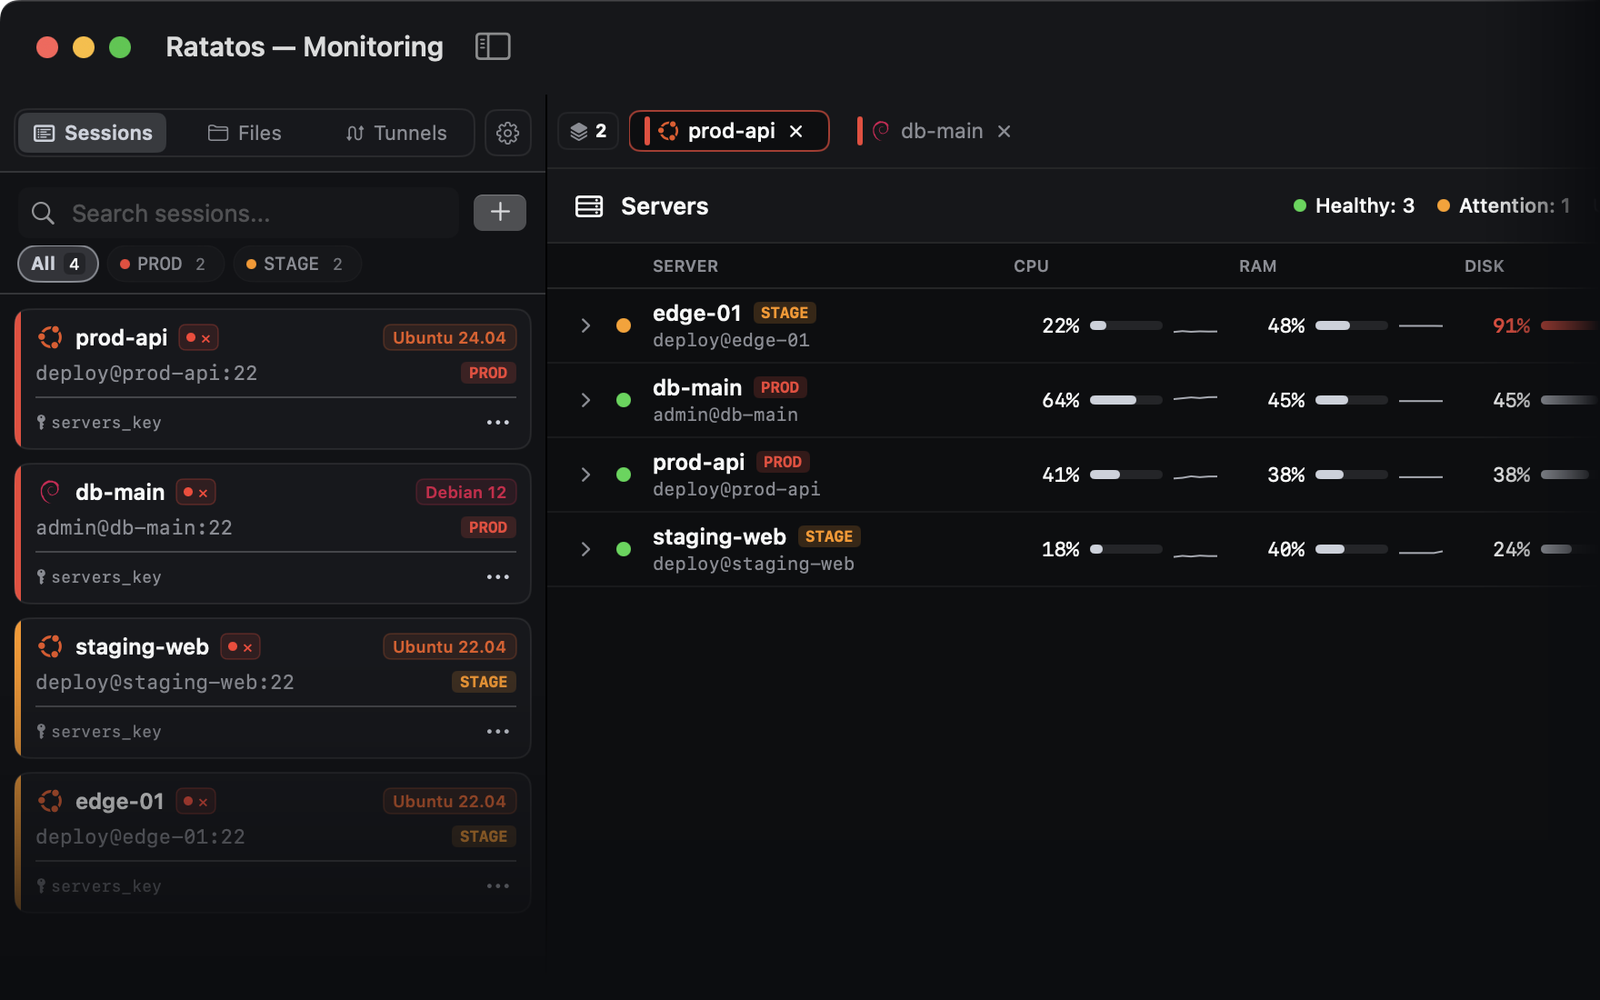Filter sessions by PROD chip
This screenshot has width=1600, height=1000.
pos(163,264)
